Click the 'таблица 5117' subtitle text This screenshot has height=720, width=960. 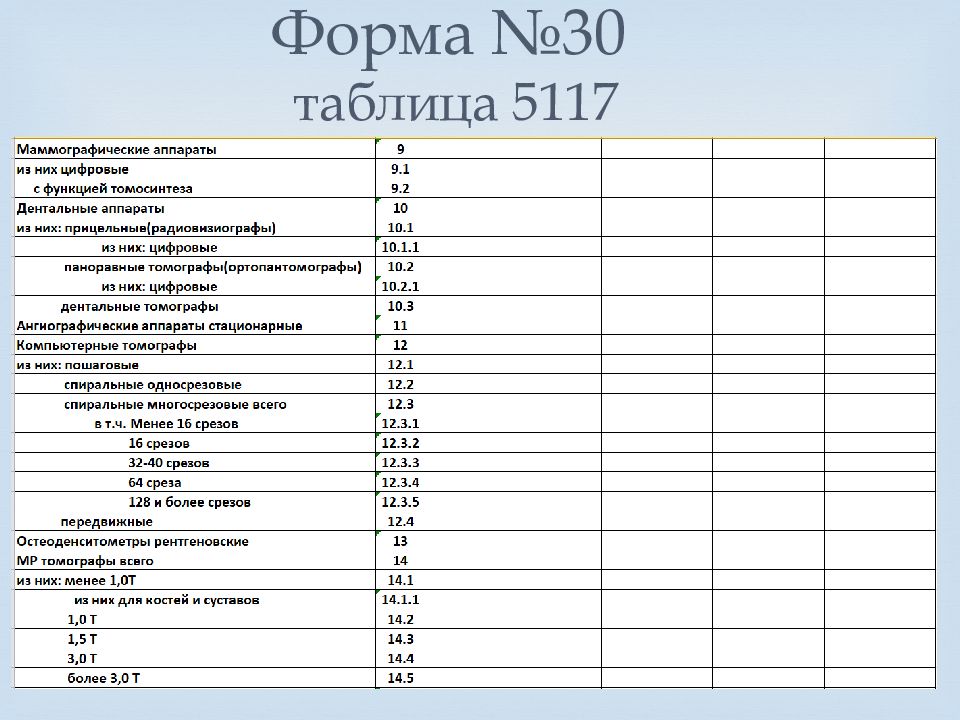[452, 103]
